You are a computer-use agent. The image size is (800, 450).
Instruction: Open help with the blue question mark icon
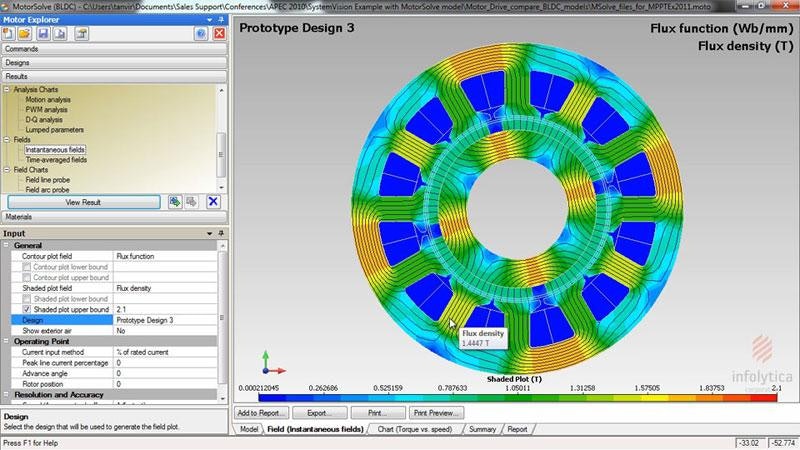pos(201,33)
